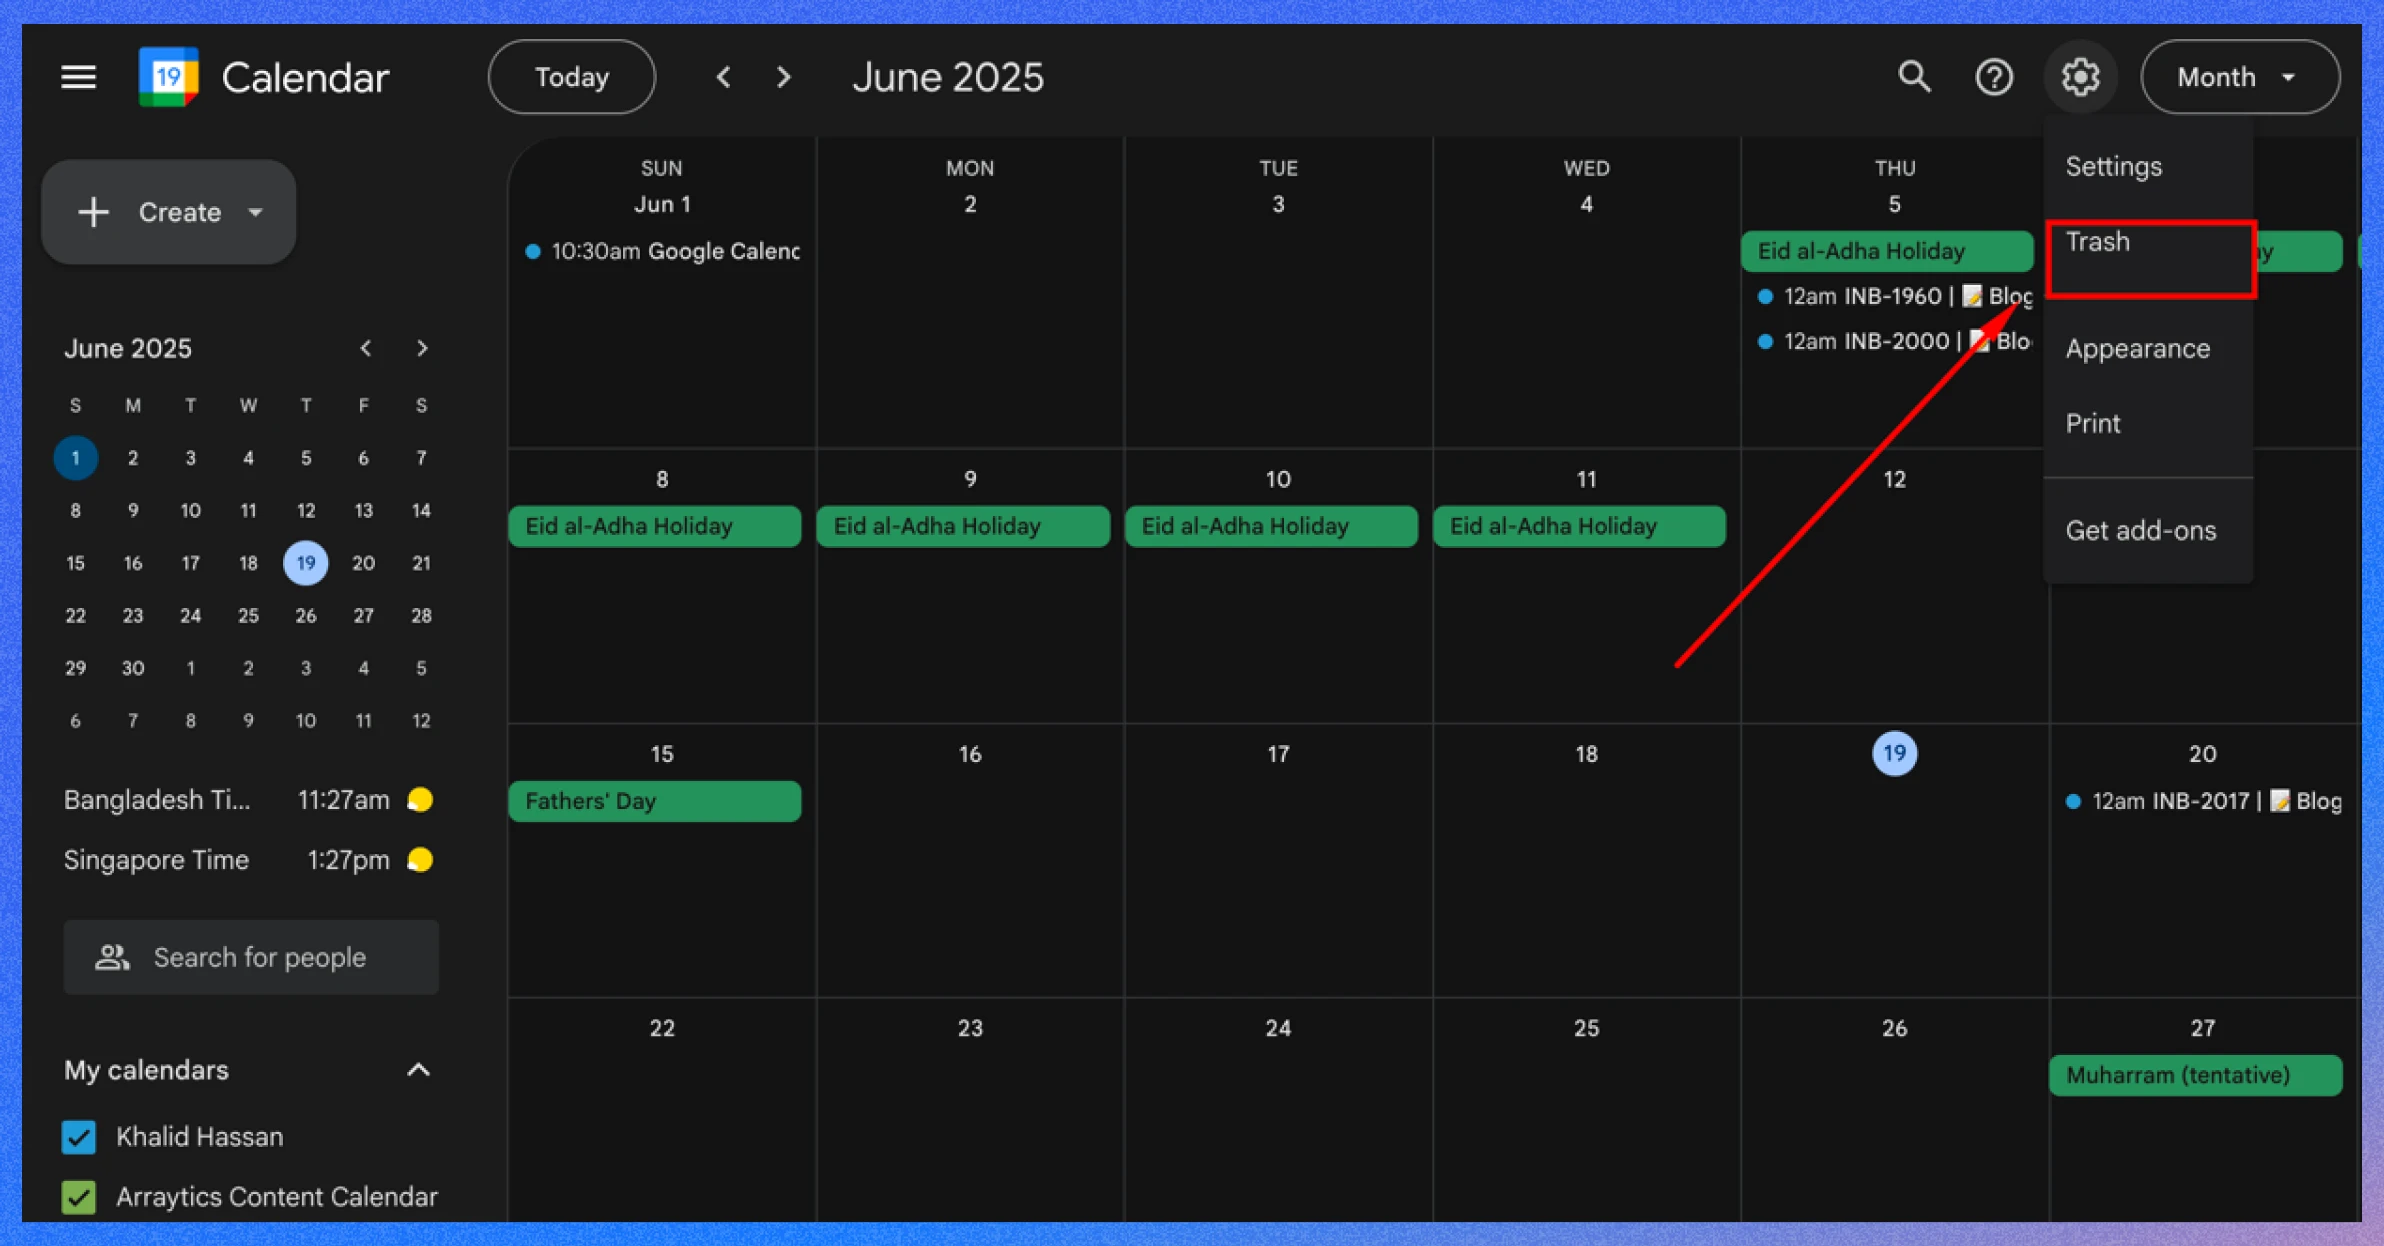Click in the Search for people field
This screenshot has width=2384, height=1246.
click(251, 957)
